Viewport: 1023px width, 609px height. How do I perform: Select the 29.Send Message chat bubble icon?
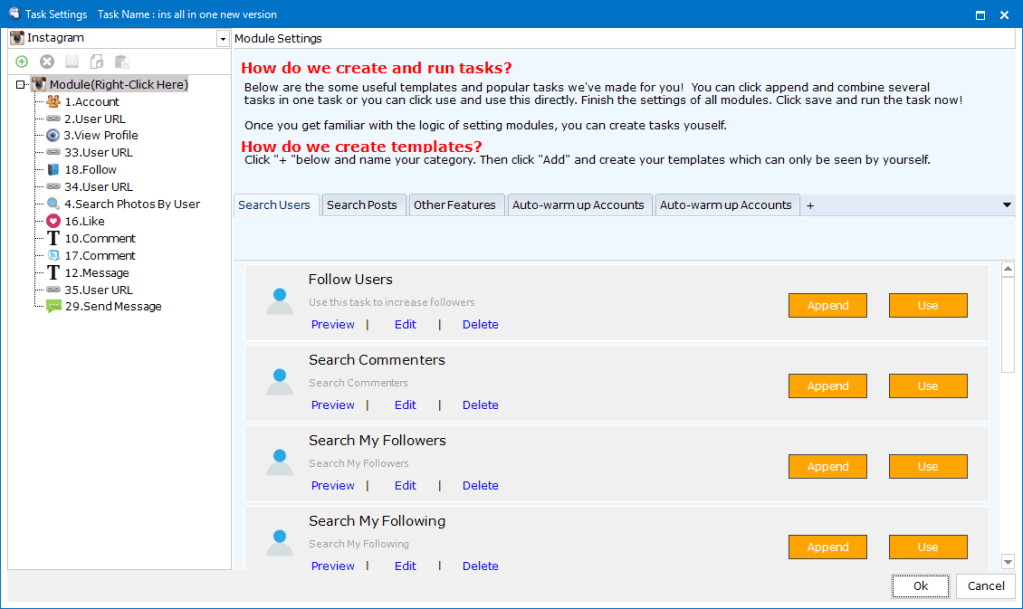(53, 306)
